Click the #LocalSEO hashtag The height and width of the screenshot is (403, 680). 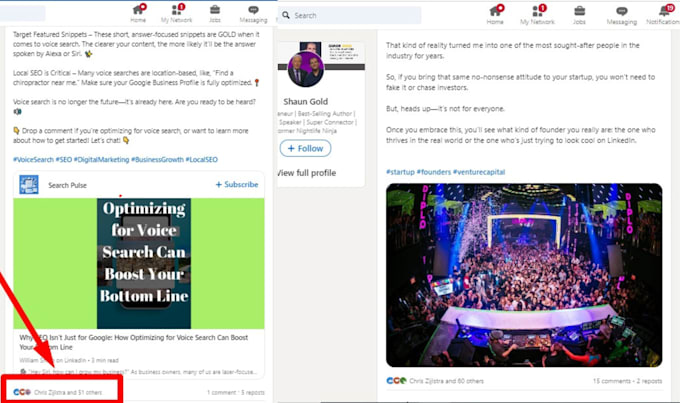pyautogui.click(x=202, y=160)
